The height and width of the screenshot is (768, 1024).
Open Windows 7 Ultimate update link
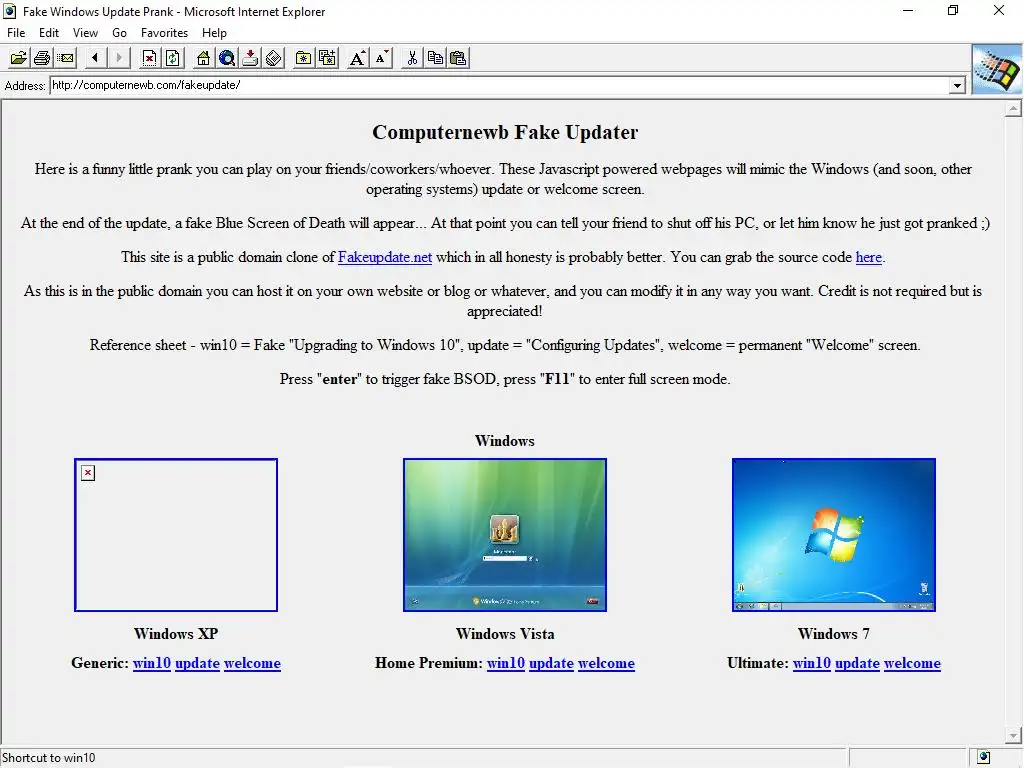[857, 663]
